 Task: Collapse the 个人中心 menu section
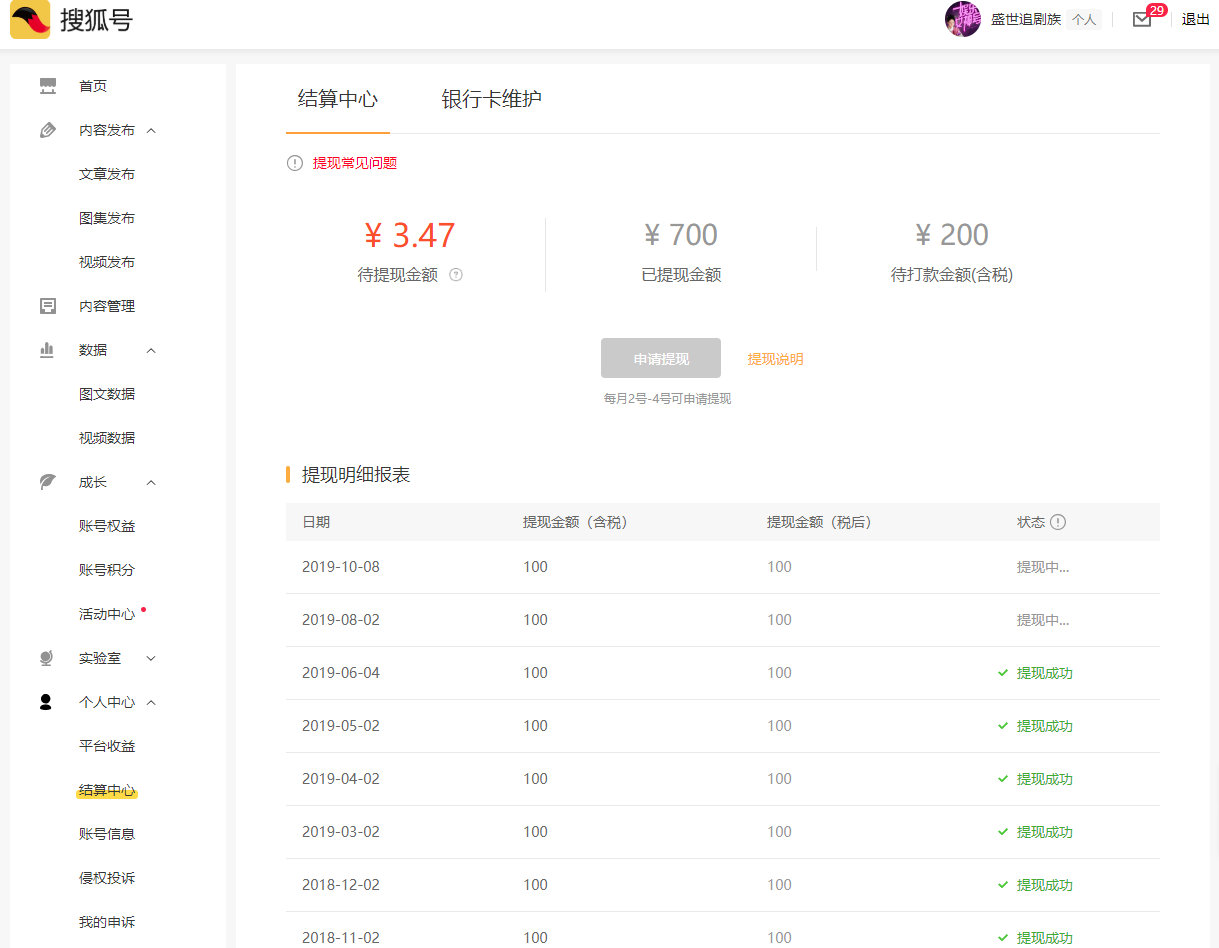[151, 702]
